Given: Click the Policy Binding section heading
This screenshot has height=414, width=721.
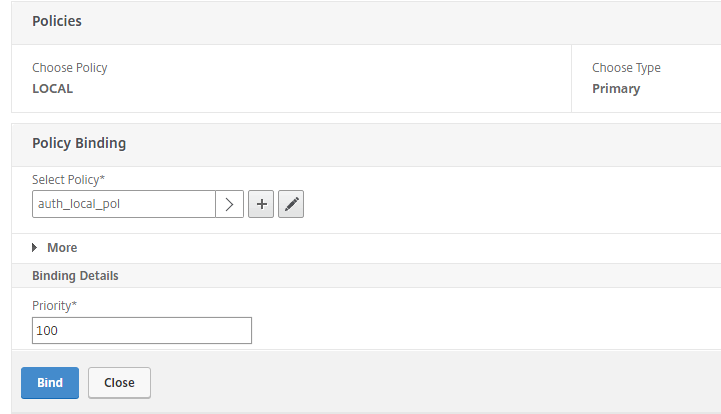Looking at the screenshot, I should coord(79,143).
